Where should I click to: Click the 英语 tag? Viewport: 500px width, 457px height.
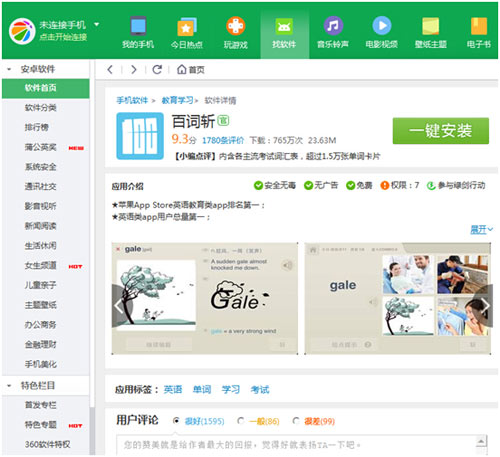(173, 389)
